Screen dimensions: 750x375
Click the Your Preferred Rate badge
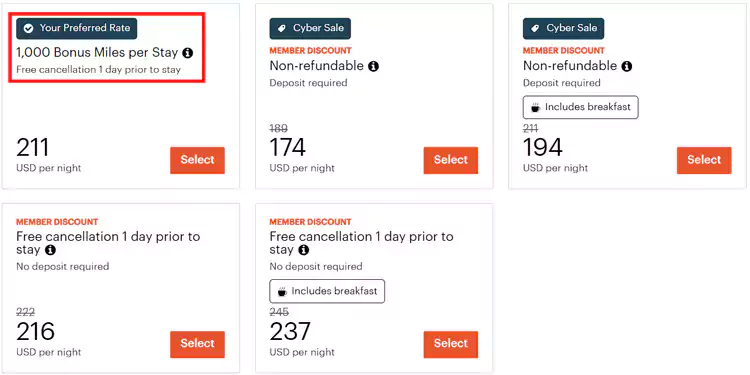pyautogui.click(x=77, y=29)
